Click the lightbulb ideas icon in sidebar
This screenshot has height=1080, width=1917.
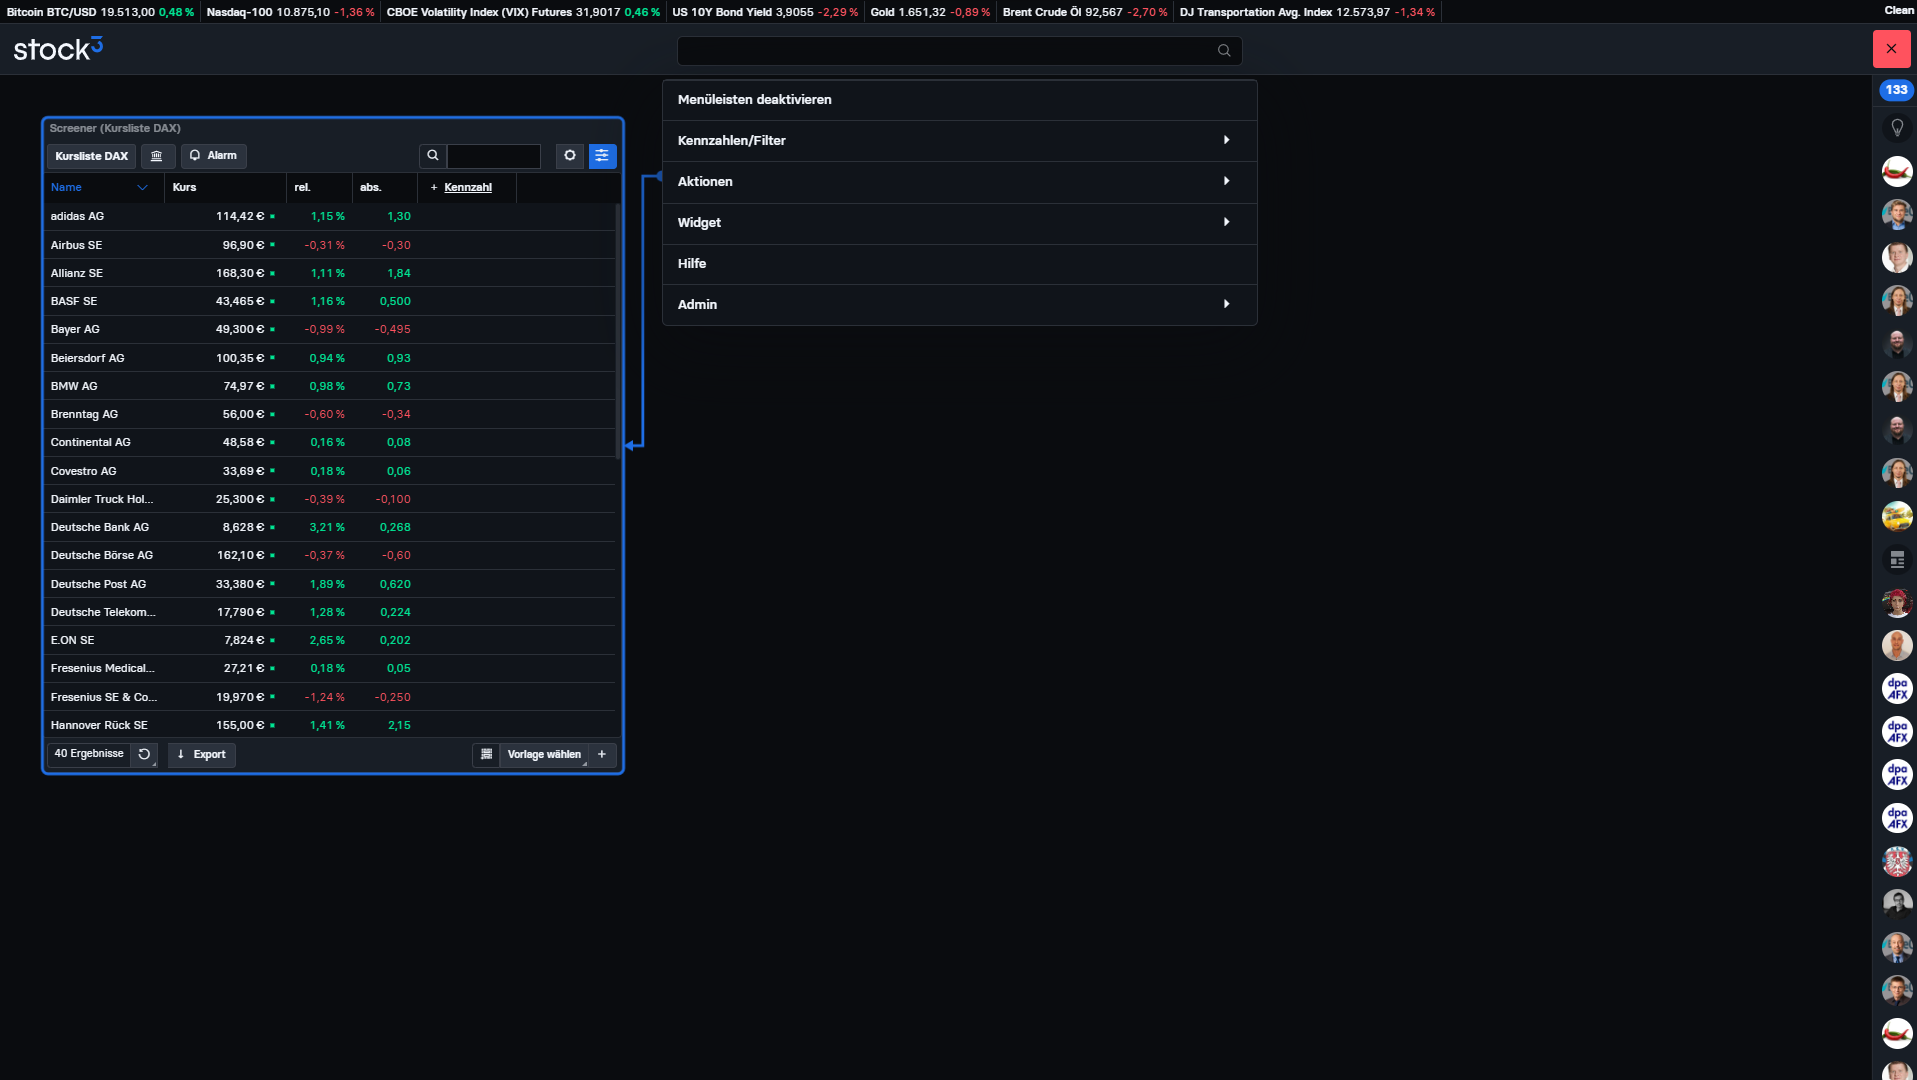click(1897, 128)
